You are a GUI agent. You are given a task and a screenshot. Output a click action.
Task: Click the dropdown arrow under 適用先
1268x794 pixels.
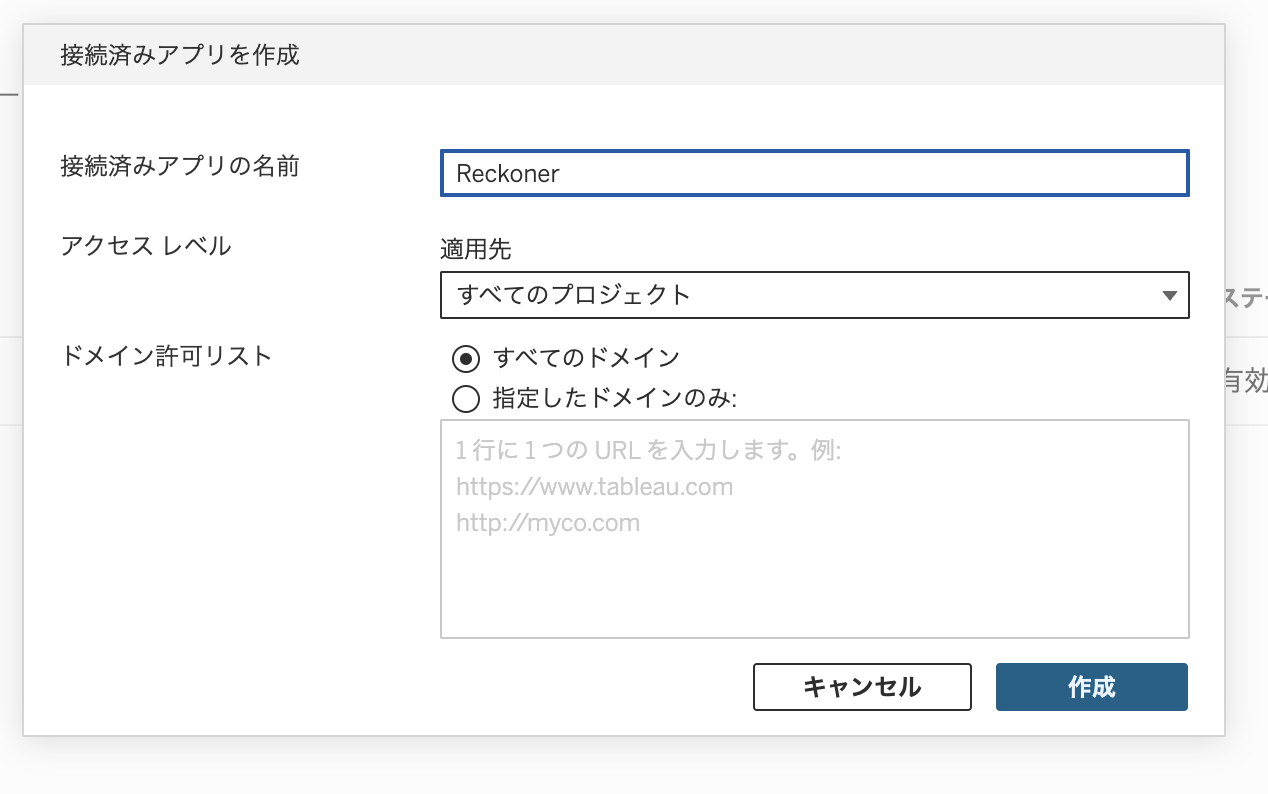[1169, 296]
